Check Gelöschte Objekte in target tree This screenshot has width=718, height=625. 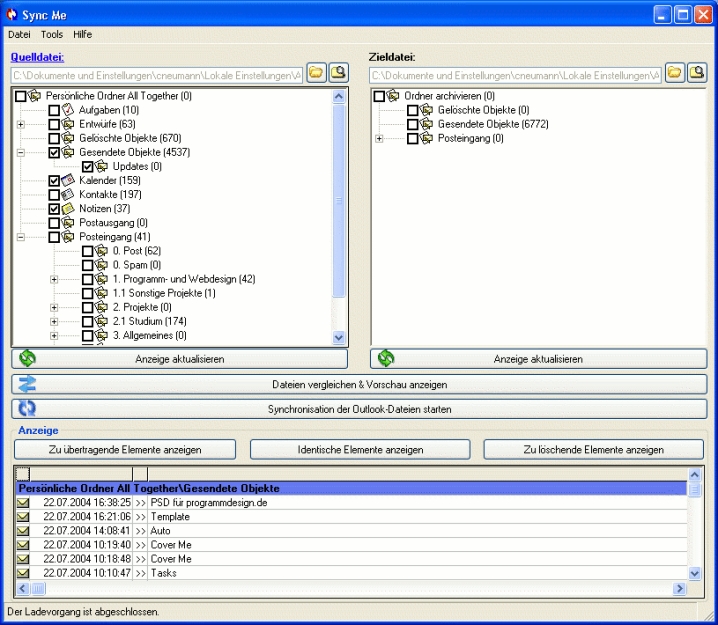(413, 110)
